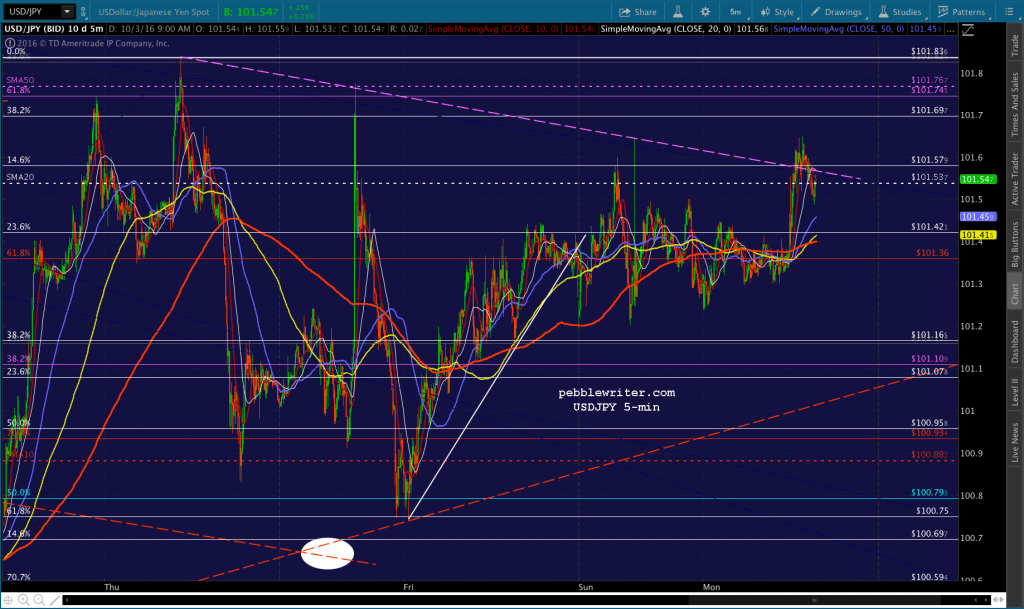The image size is (1024, 609).
Task: Open the Studies flask menu
Action: pyautogui.click(x=900, y=12)
